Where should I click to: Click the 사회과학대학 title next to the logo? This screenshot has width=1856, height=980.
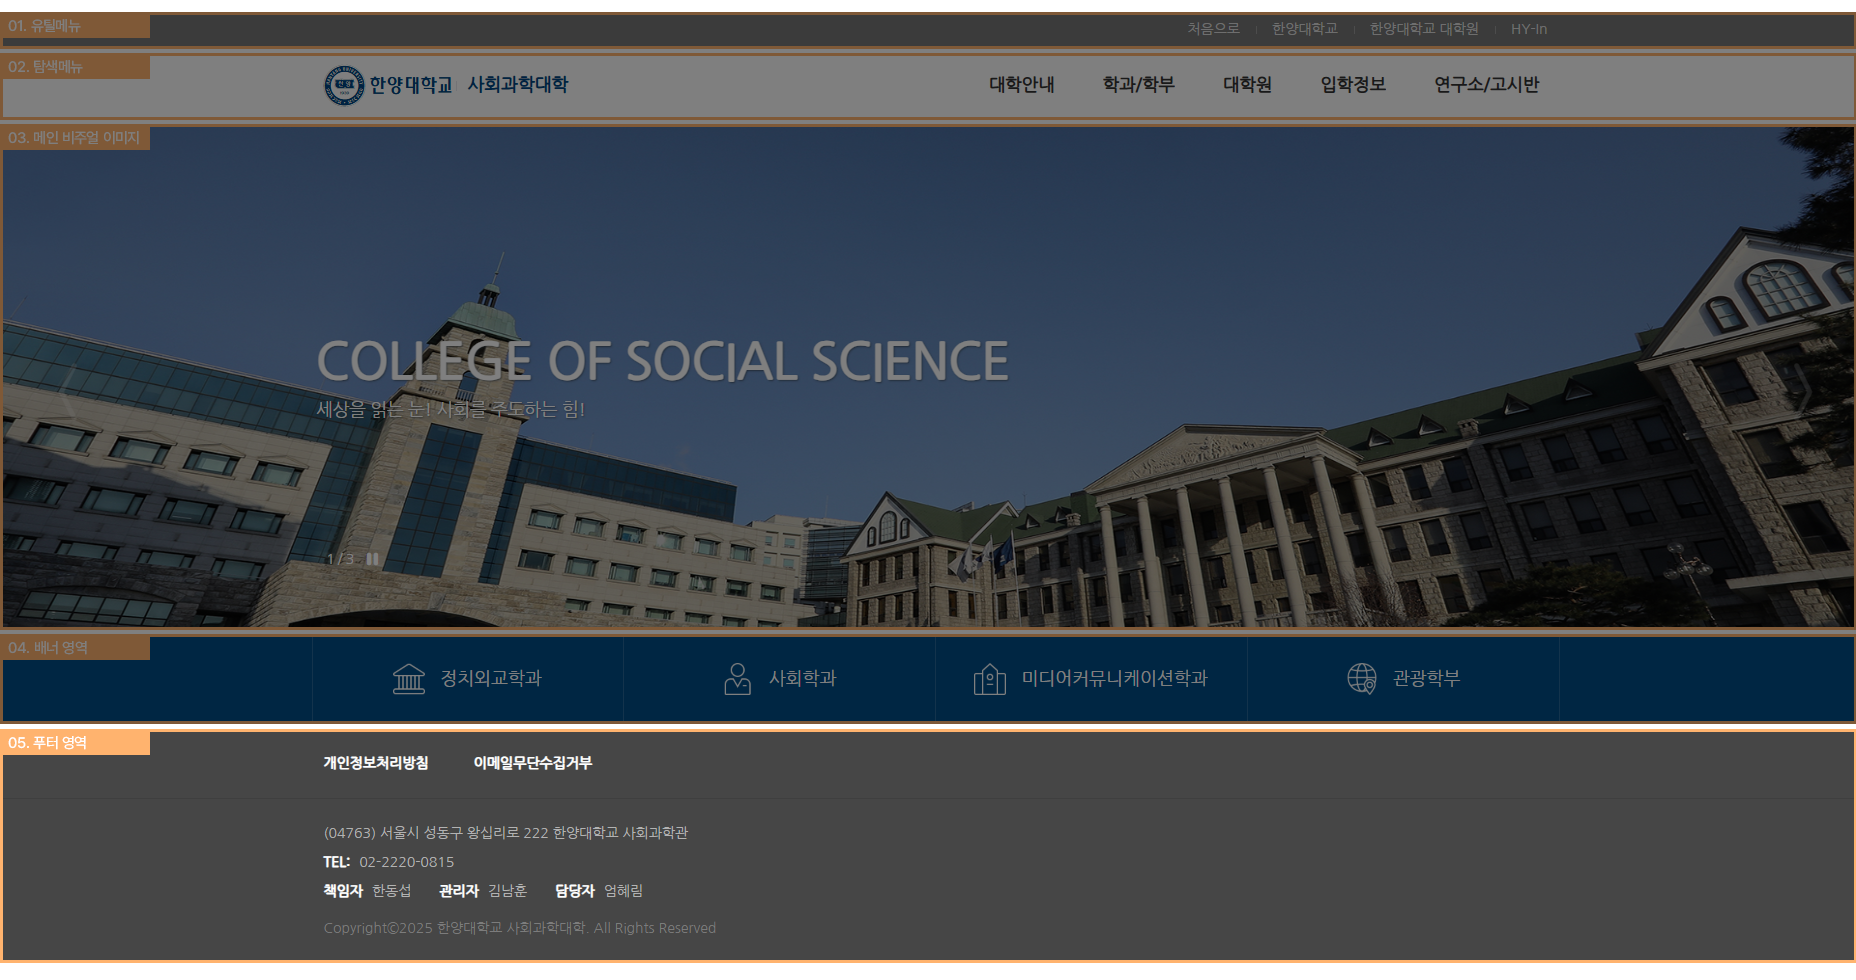point(517,85)
